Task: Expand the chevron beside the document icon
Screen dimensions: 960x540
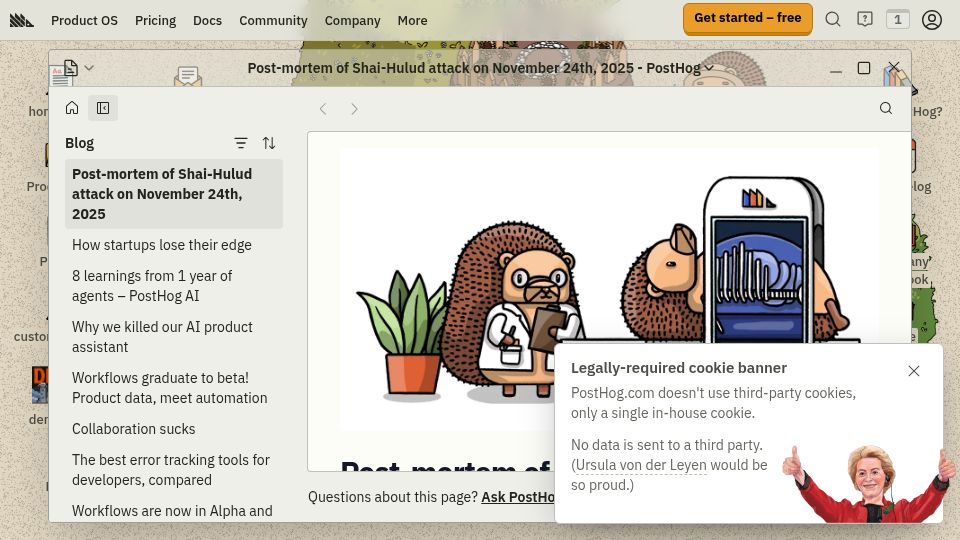Action: [89, 67]
